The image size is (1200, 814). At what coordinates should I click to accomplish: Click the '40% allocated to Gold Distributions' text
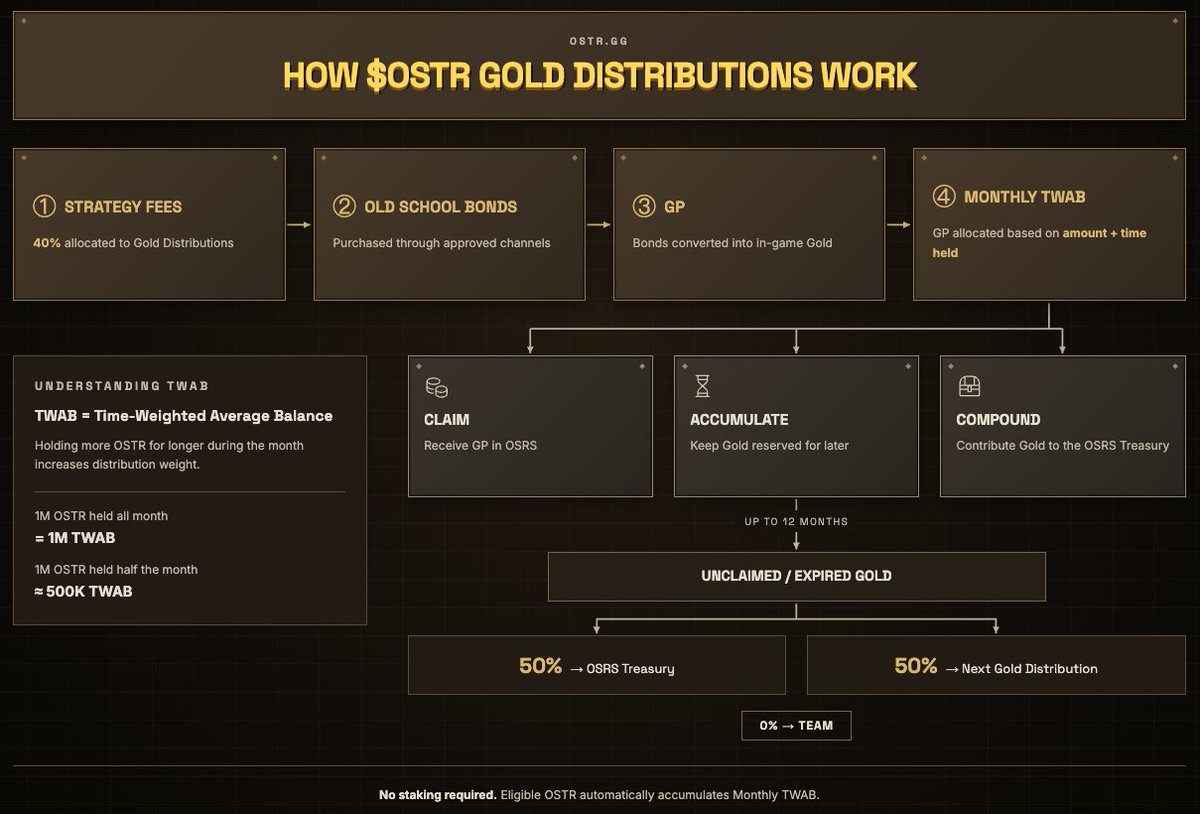click(x=133, y=243)
